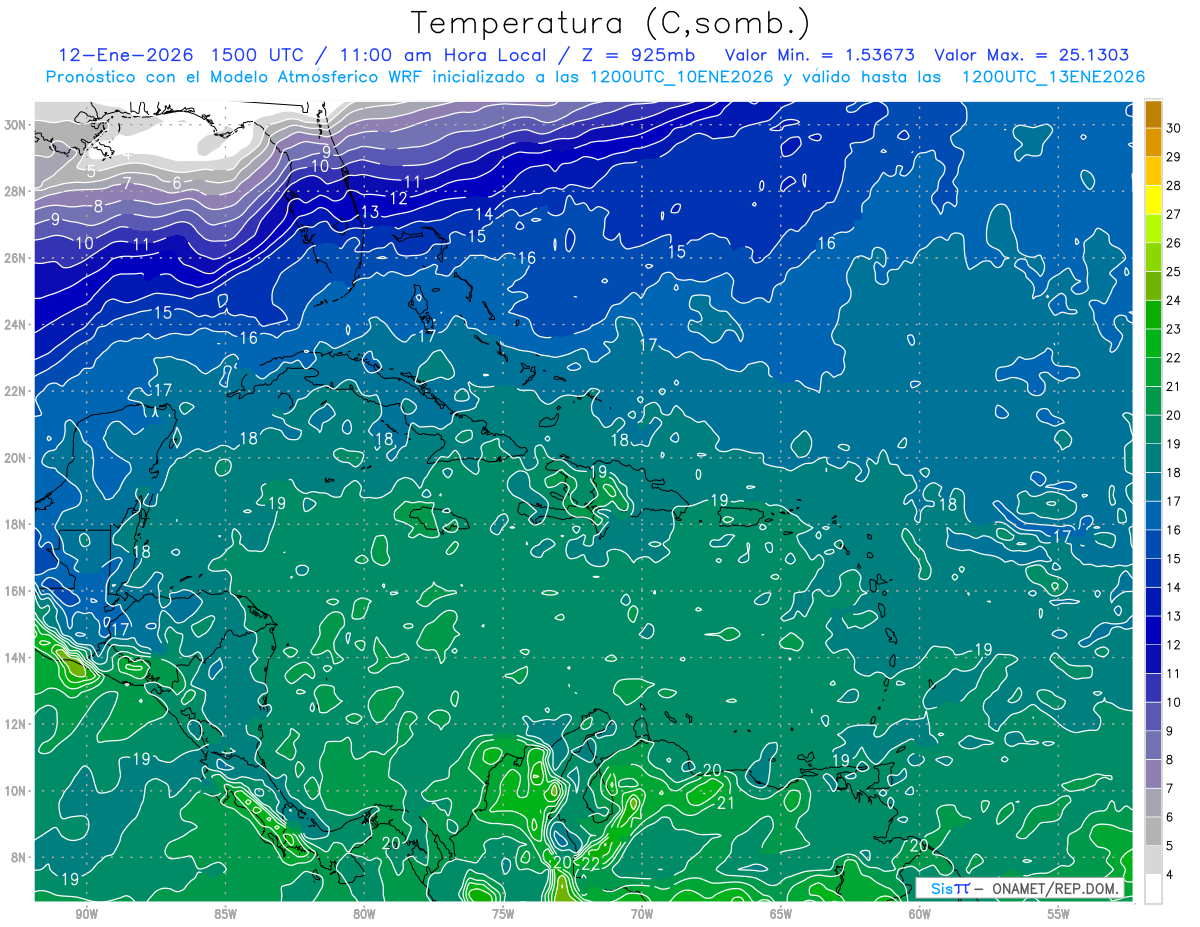This screenshot has height=927, width=1200.
Task: Click the '75W' longitude axis label
Action: coord(503,914)
